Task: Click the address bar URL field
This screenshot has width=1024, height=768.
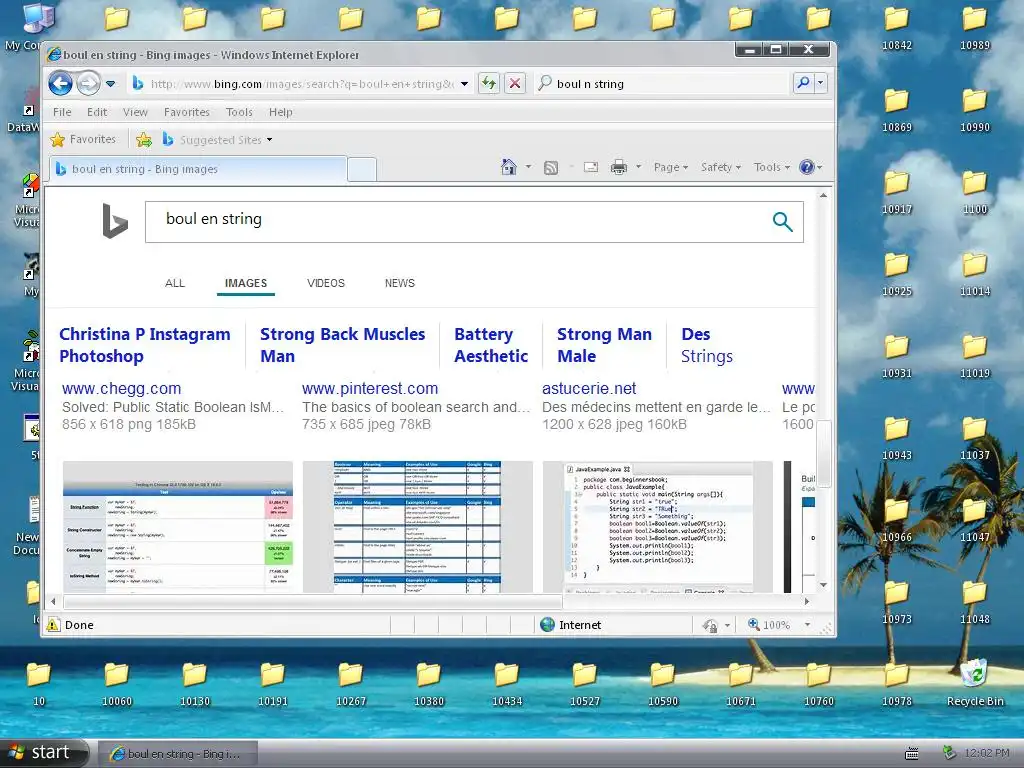Action: 302,84
